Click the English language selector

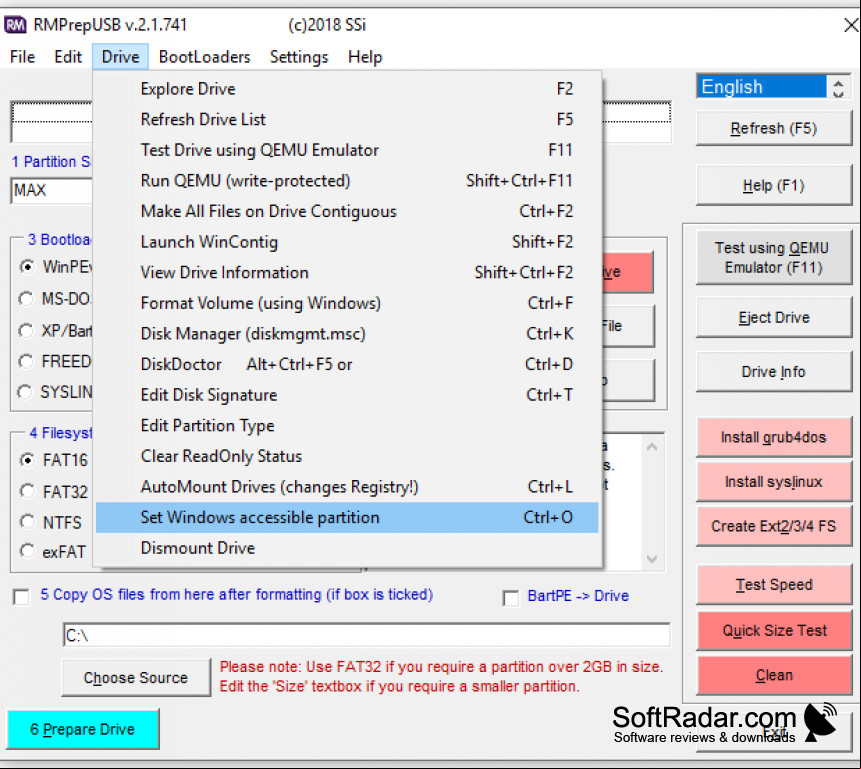761,87
